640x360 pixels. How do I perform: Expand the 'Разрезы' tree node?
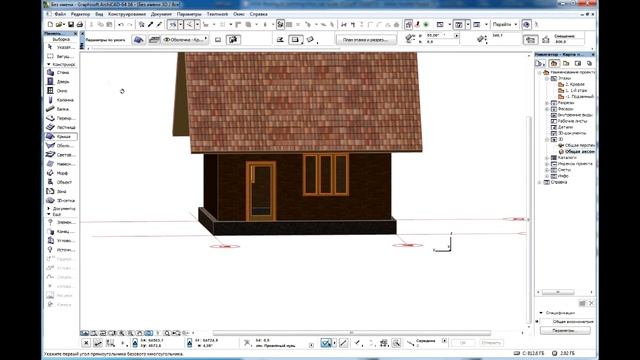tap(547, 103)
